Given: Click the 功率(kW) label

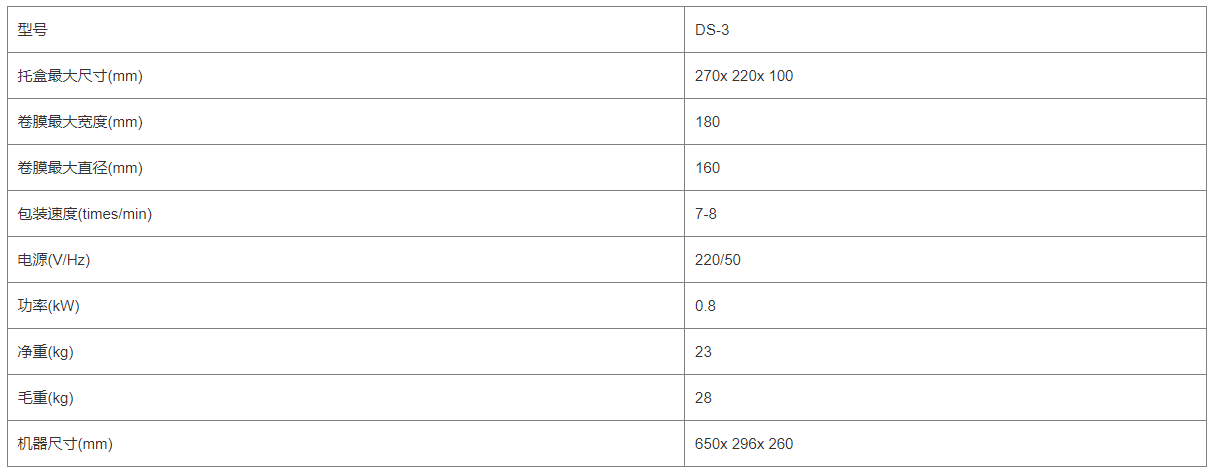Looking at the screenshot, I should [x=48, y=306].
